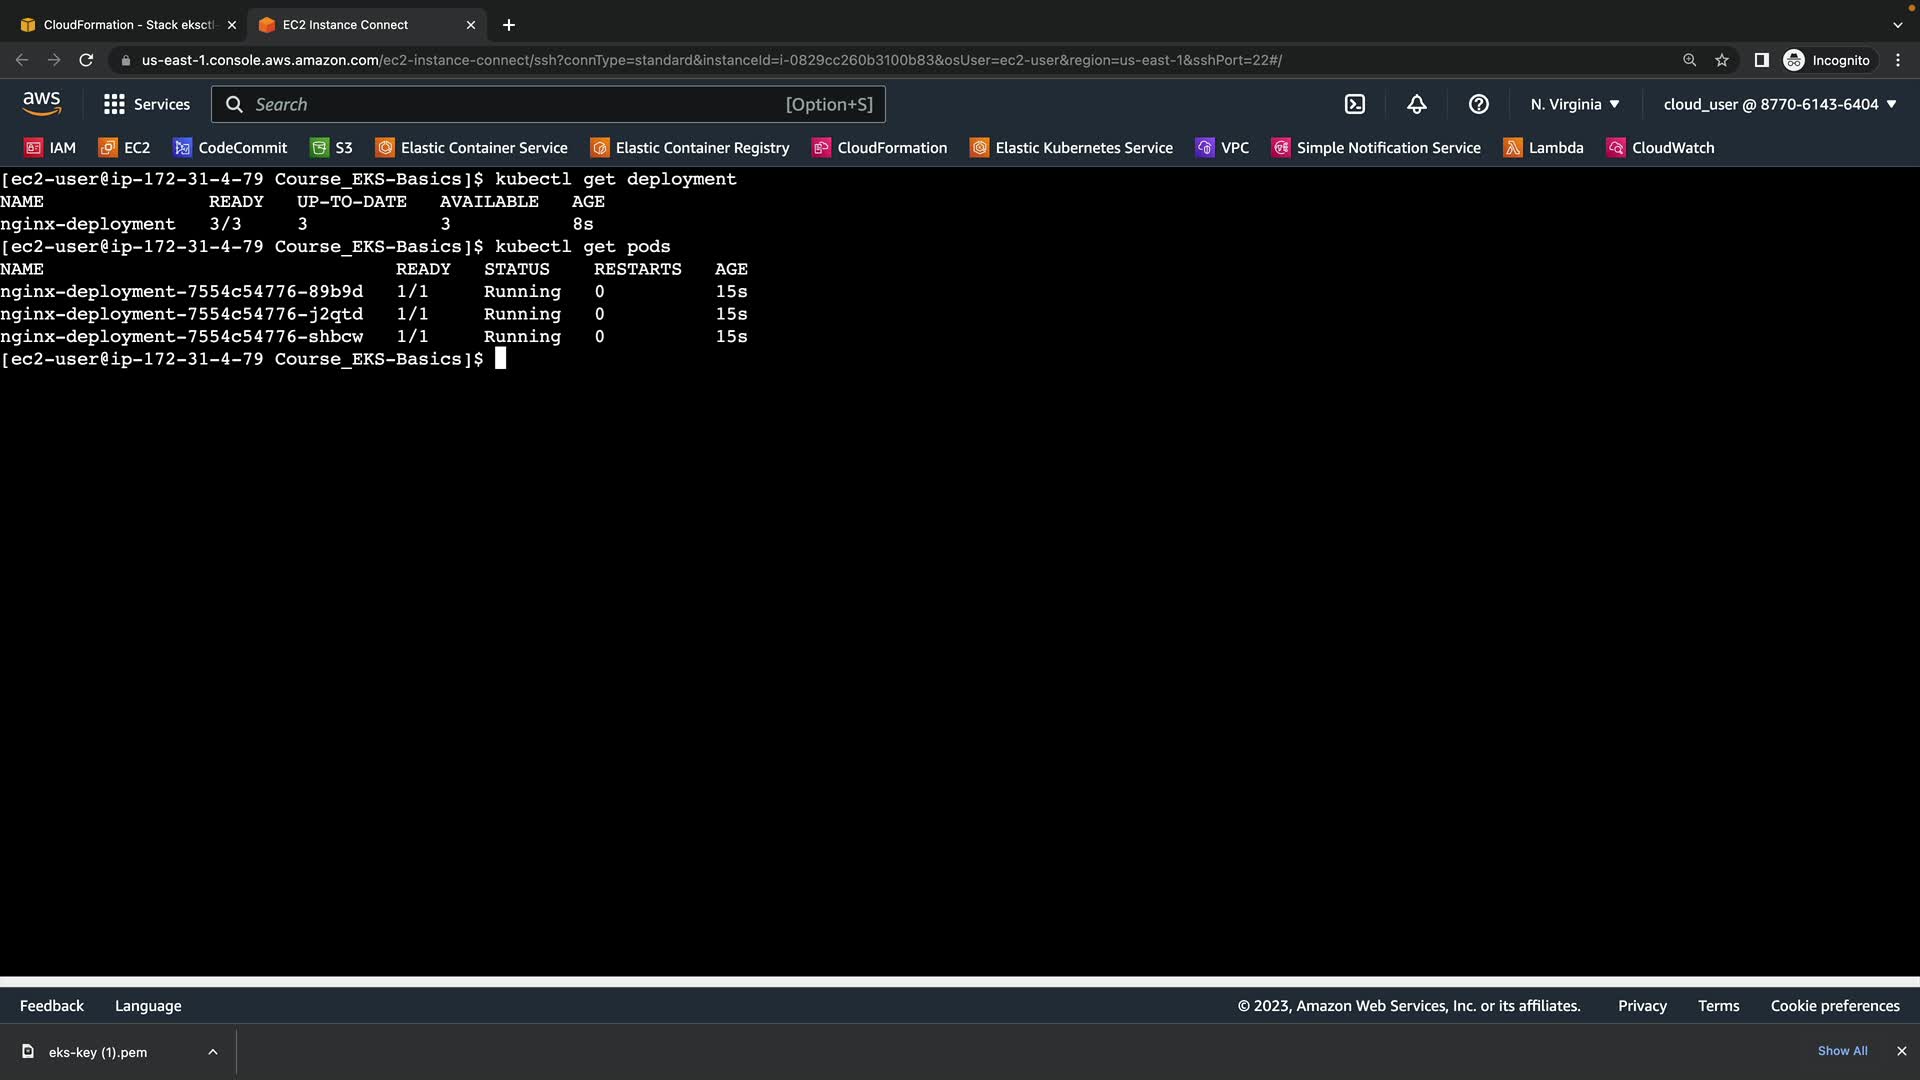Click the AWS logo home icon
1920x1080 pixels.
[x=41, y=104]
